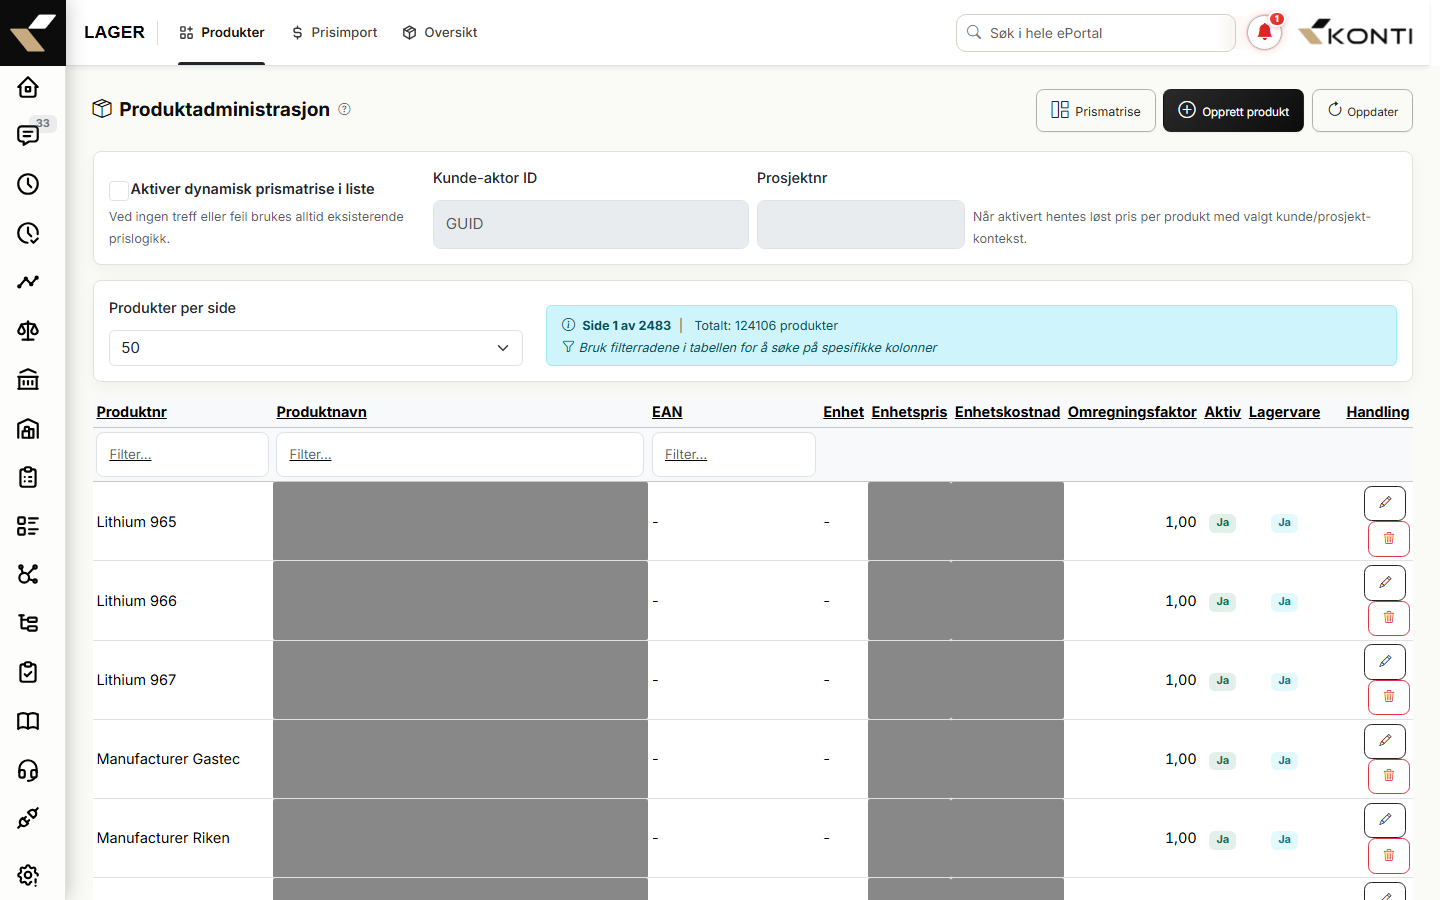Sort by EAN column header

[667, 412]
